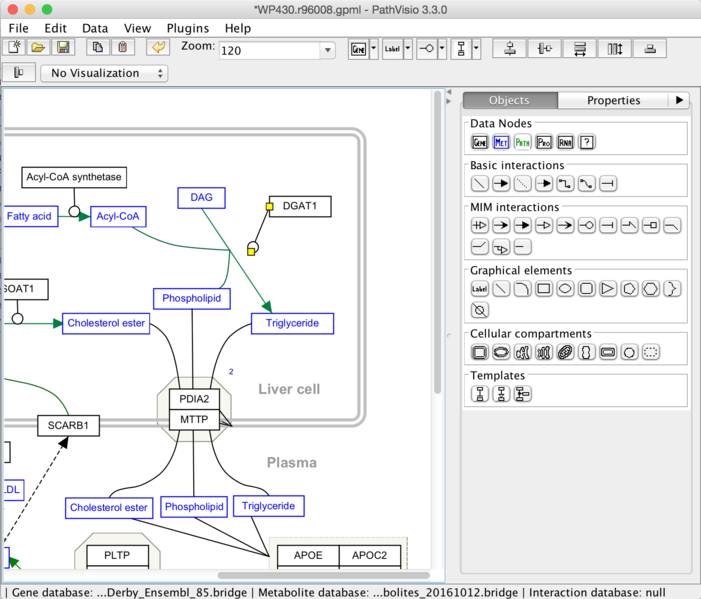This screenshot has width=701, height=599.
Task: Open the Help menu
Action: point(237,28)
